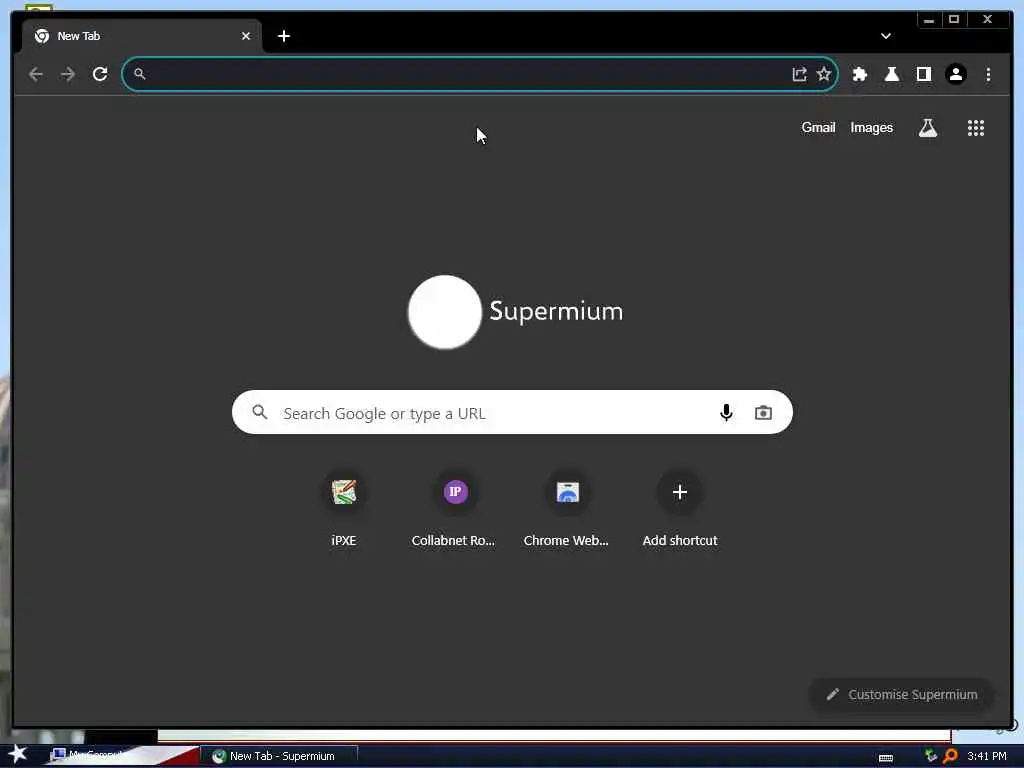Open the Chrome Web... shortcut
The width and height of the screenshot is (1024, 768).
[x=567, y=509]
